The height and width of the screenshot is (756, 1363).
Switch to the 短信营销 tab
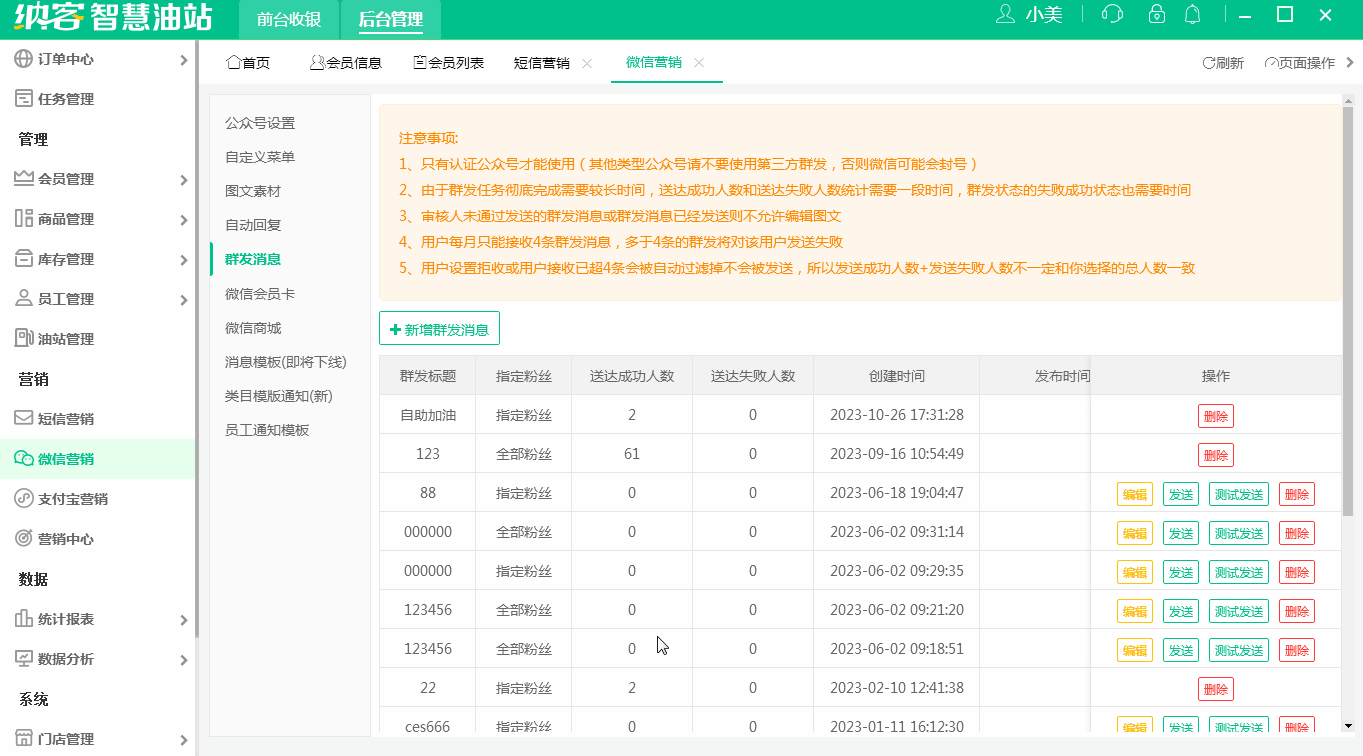540,62
